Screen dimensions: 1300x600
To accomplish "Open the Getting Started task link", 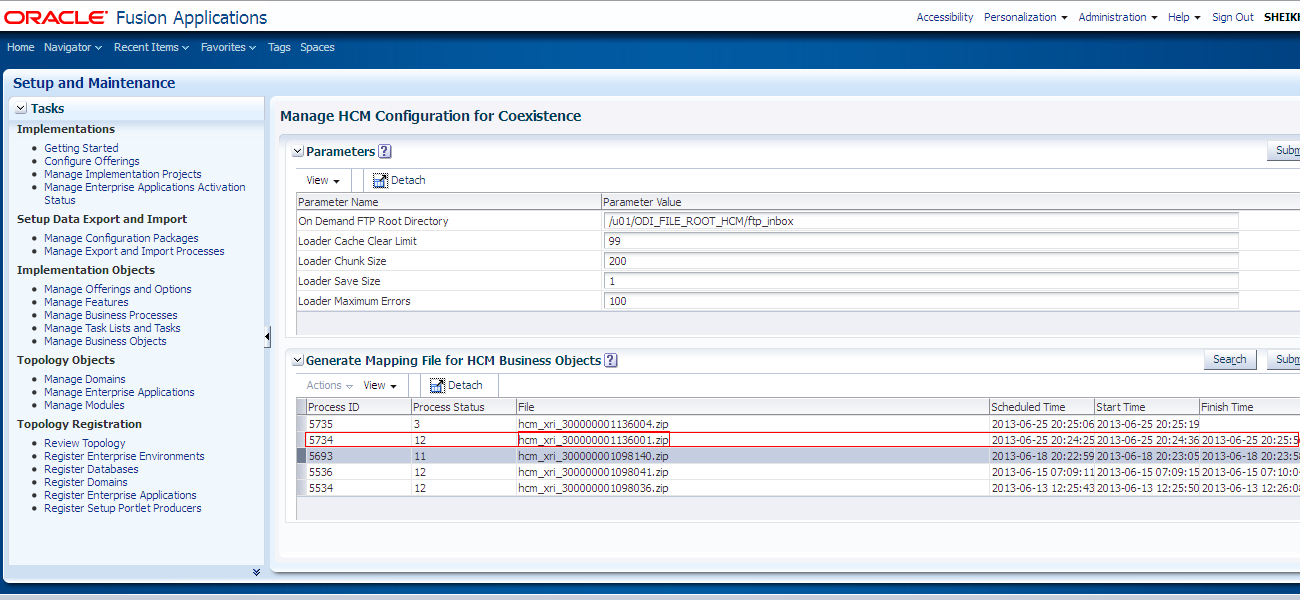I will click(x=81, y=148).
